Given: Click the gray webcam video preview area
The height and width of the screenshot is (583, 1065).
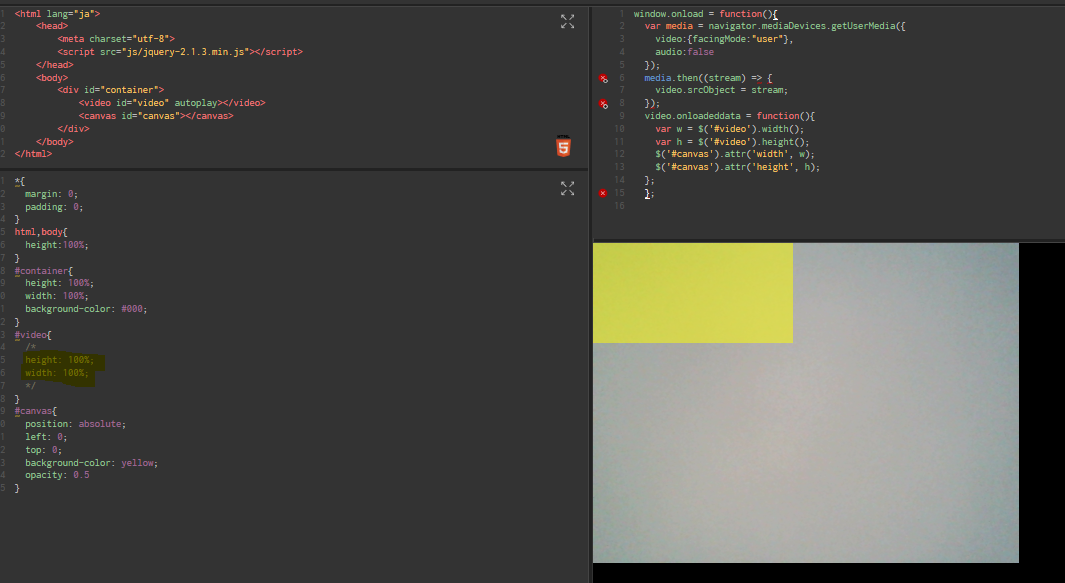Looking at the screenshot, I should coord(806,403).
